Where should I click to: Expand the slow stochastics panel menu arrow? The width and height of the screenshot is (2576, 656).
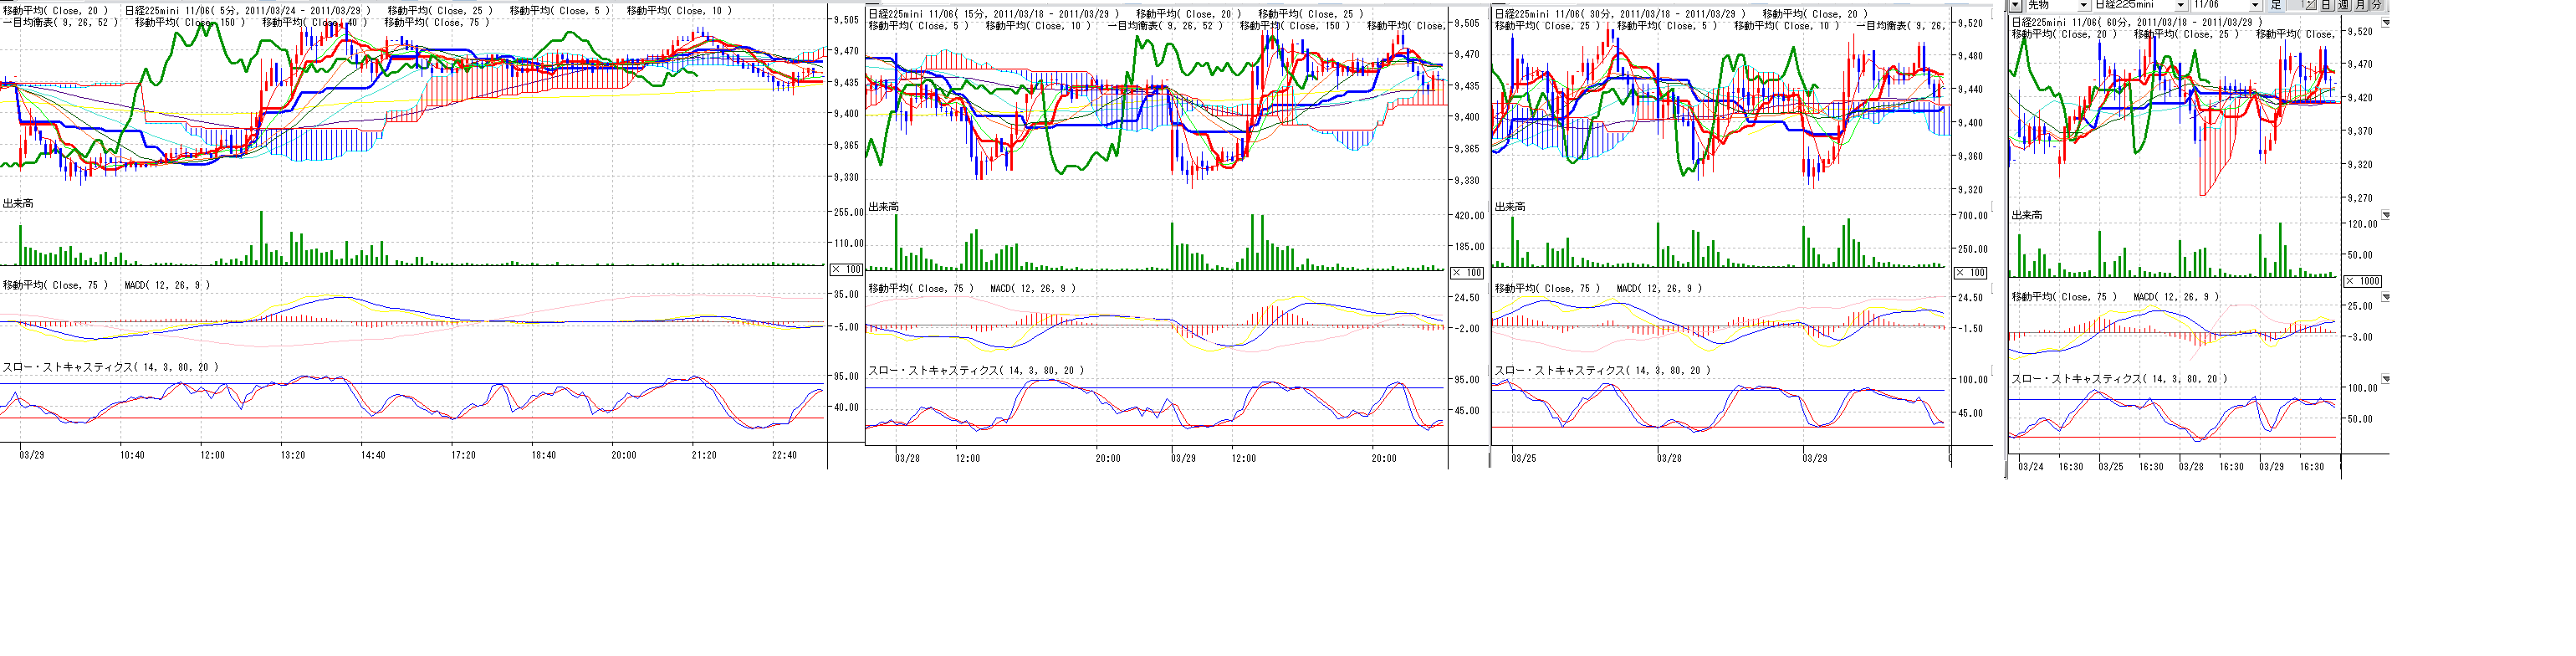pyautogui.click(x=2385, y=379)
